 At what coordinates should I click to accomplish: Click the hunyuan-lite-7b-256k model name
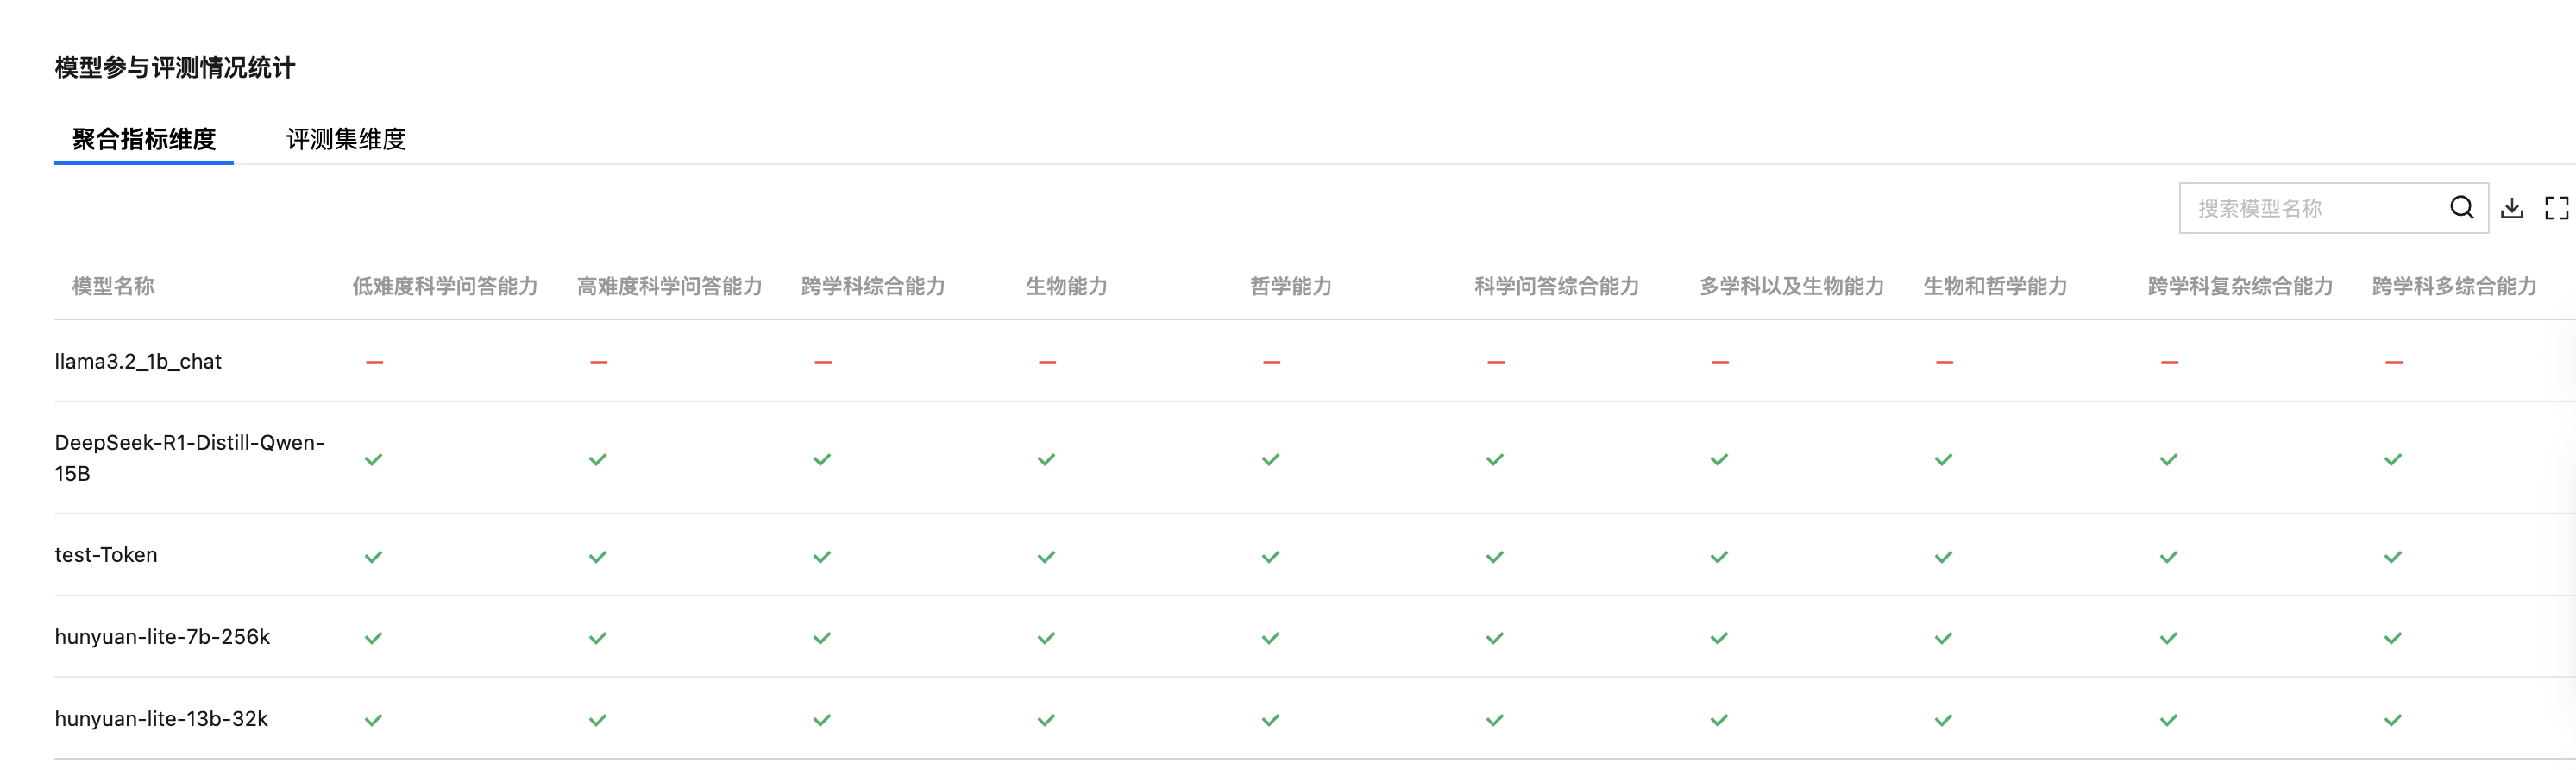point(162,637)
